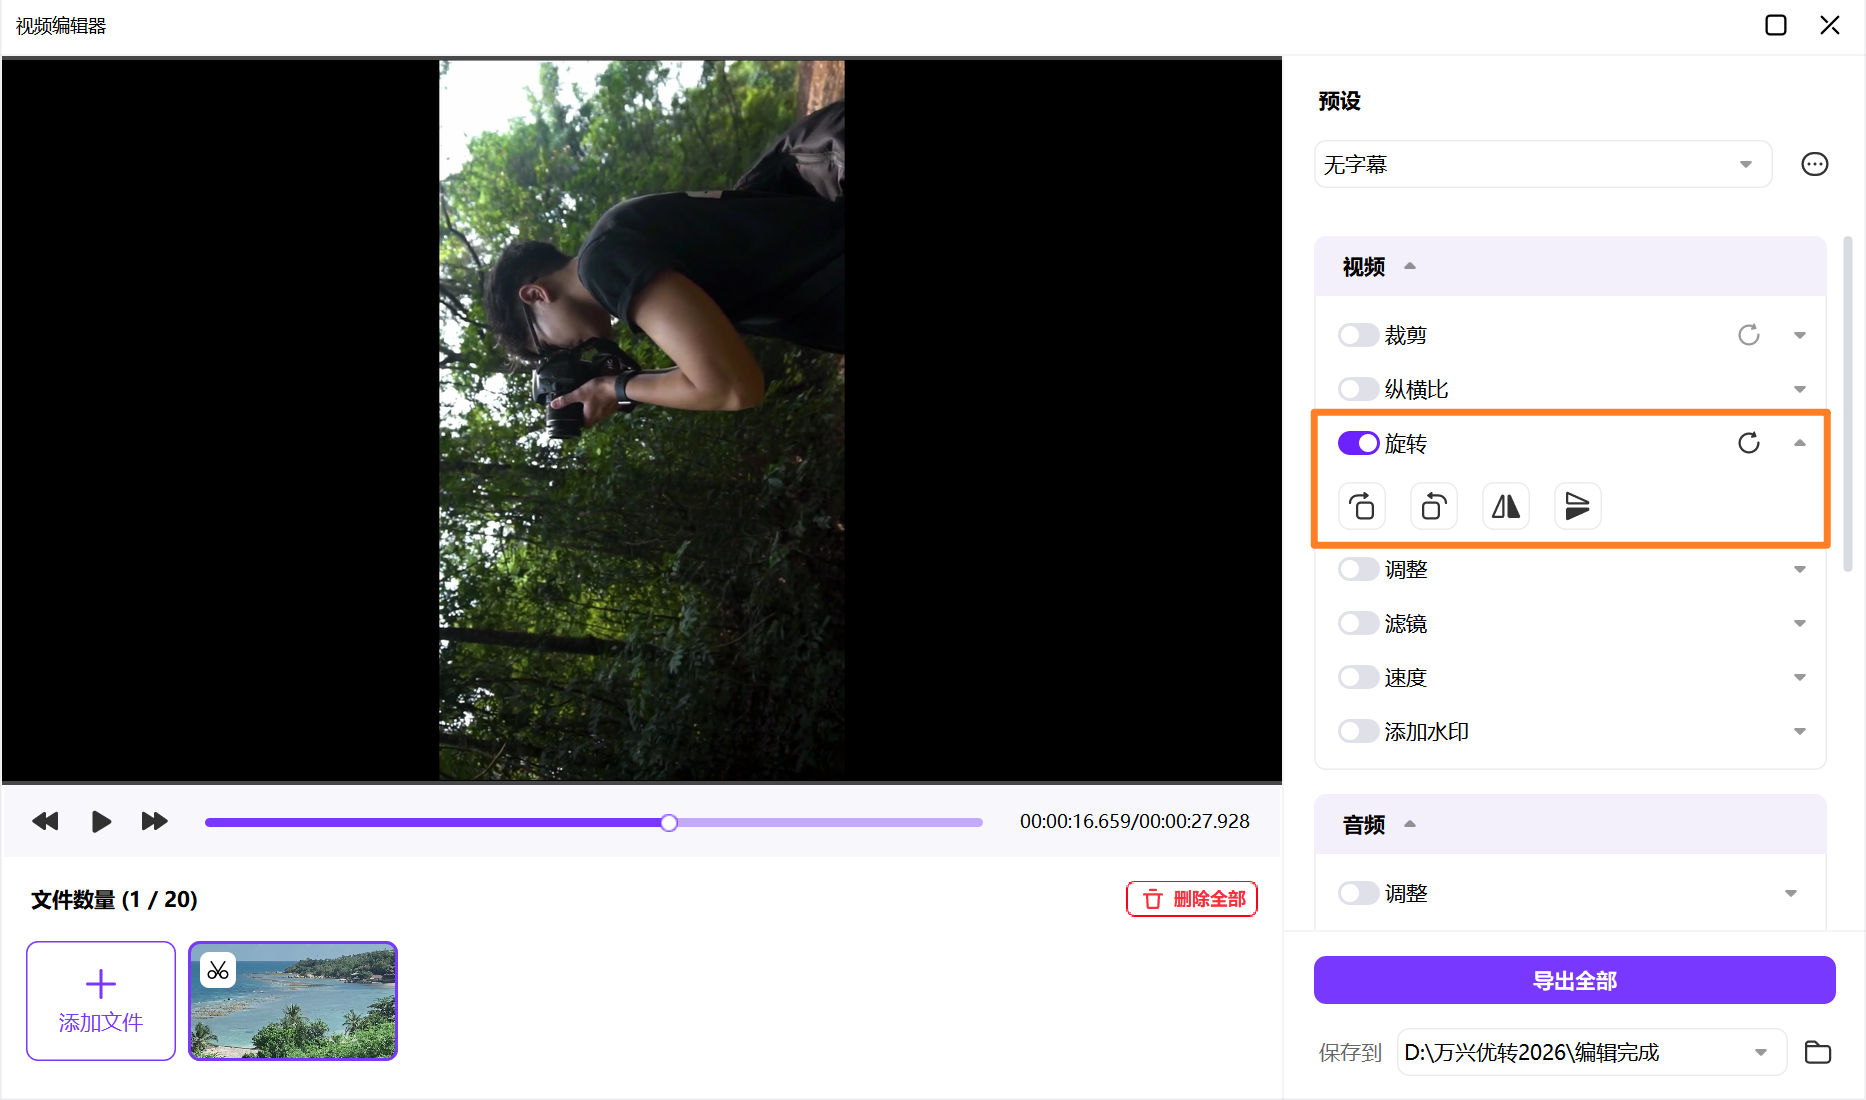Viewport: 1866px width, 1100px height.
Task: Flip the video horizontally
Action: (1505, 506)
